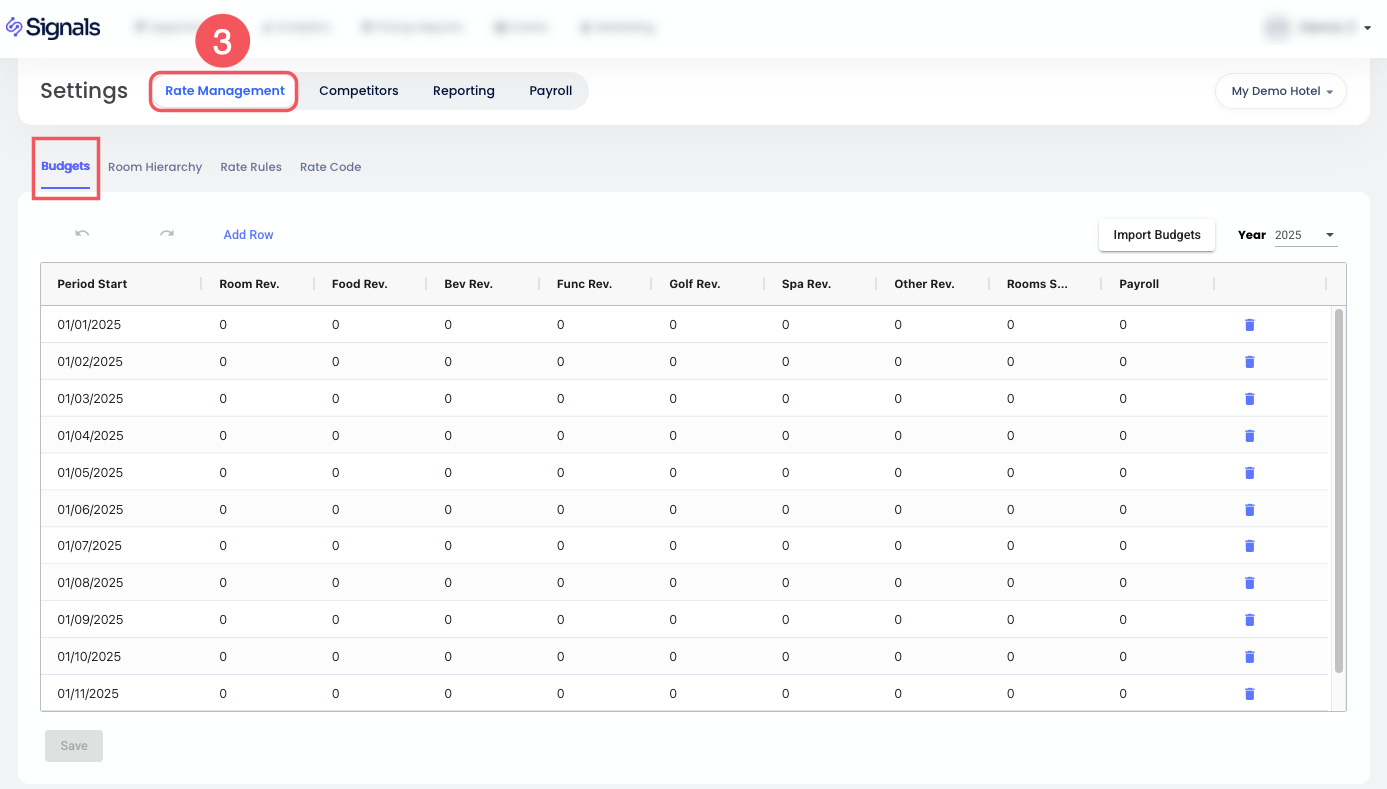Click the budget table vertical scrollbar

point(1339,490)
